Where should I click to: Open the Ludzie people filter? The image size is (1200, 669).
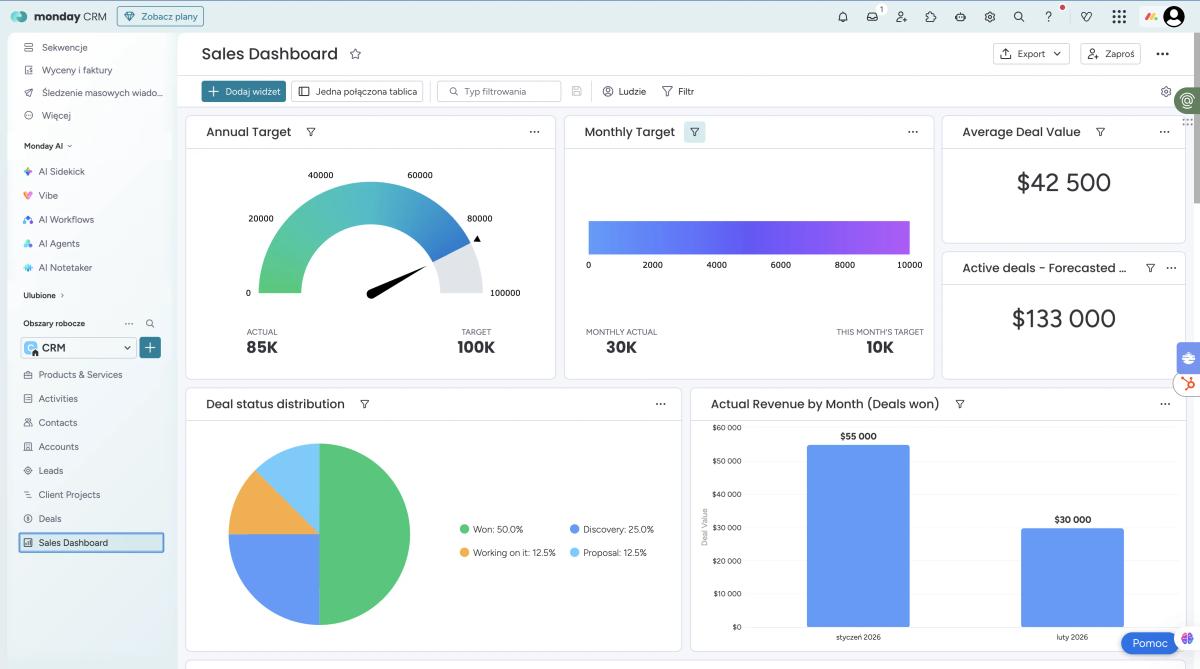pos(624,91)
